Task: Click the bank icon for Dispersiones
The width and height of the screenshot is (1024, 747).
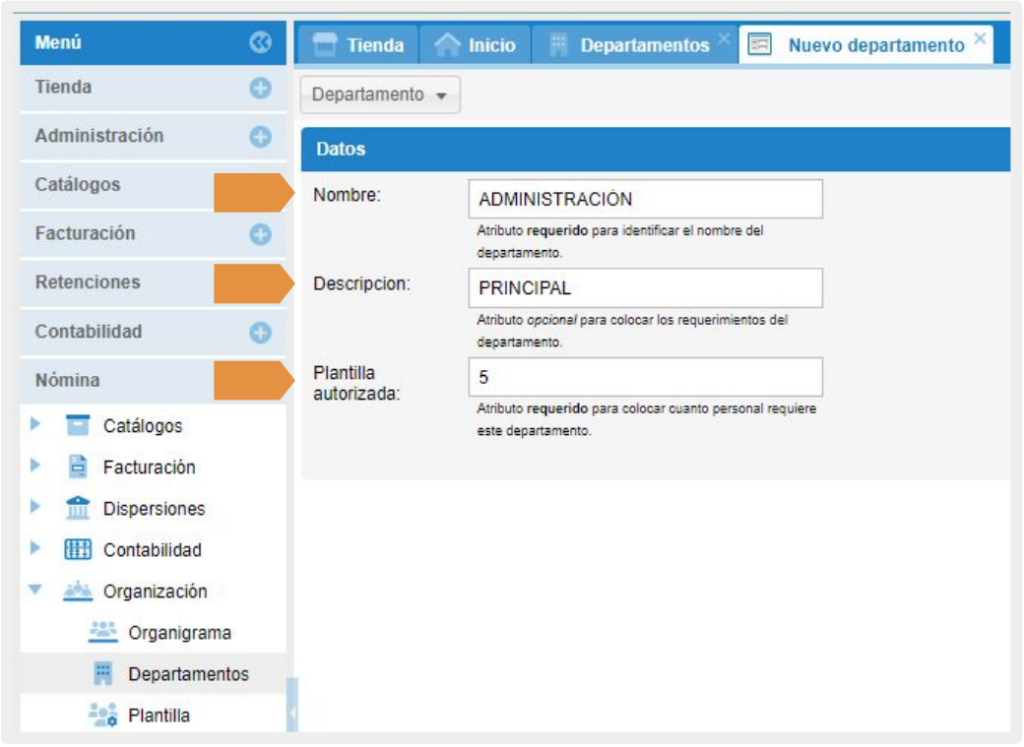Action: click(78, 509)
